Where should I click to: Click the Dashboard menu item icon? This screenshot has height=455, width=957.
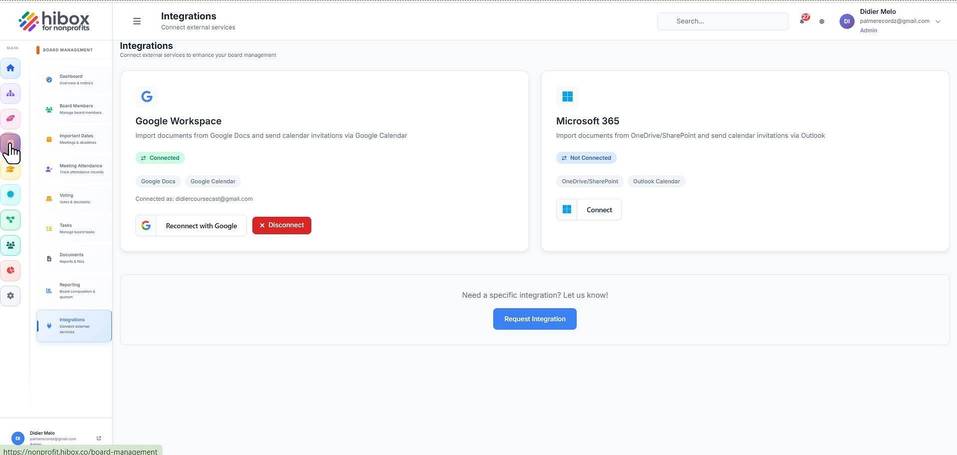click(49, 80)
